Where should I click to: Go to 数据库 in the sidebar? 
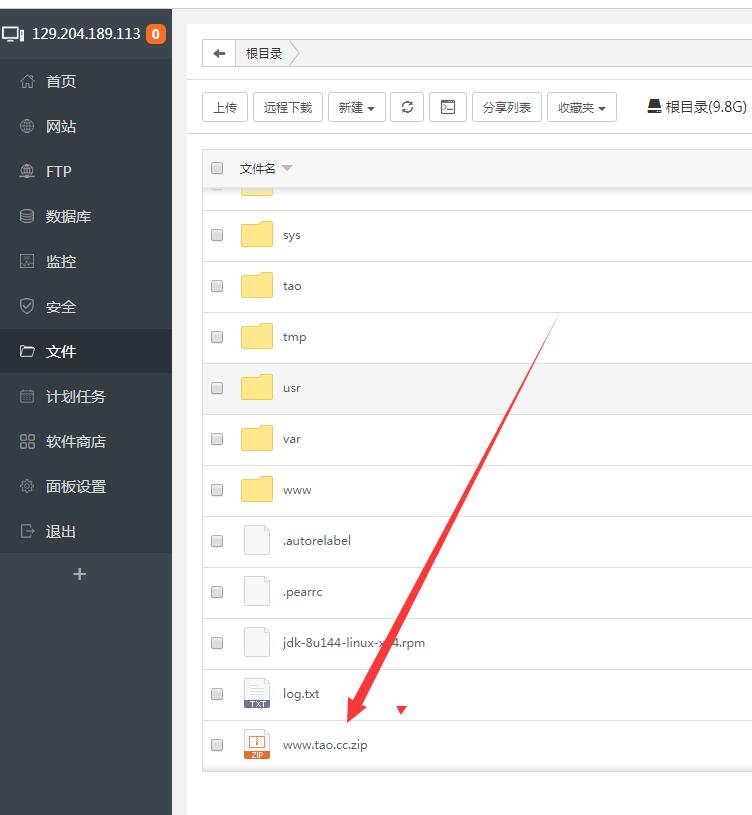point(68,216)
